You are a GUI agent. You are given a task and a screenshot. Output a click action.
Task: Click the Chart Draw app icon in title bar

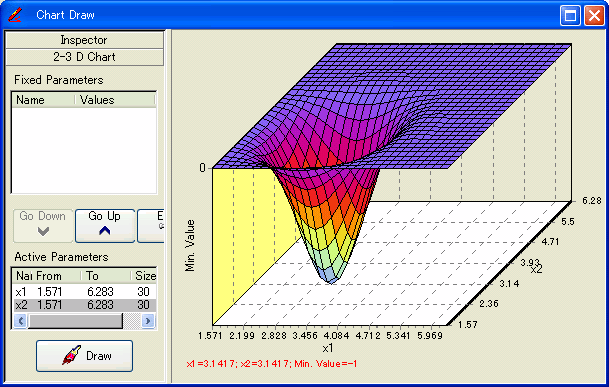coord(15,15)
